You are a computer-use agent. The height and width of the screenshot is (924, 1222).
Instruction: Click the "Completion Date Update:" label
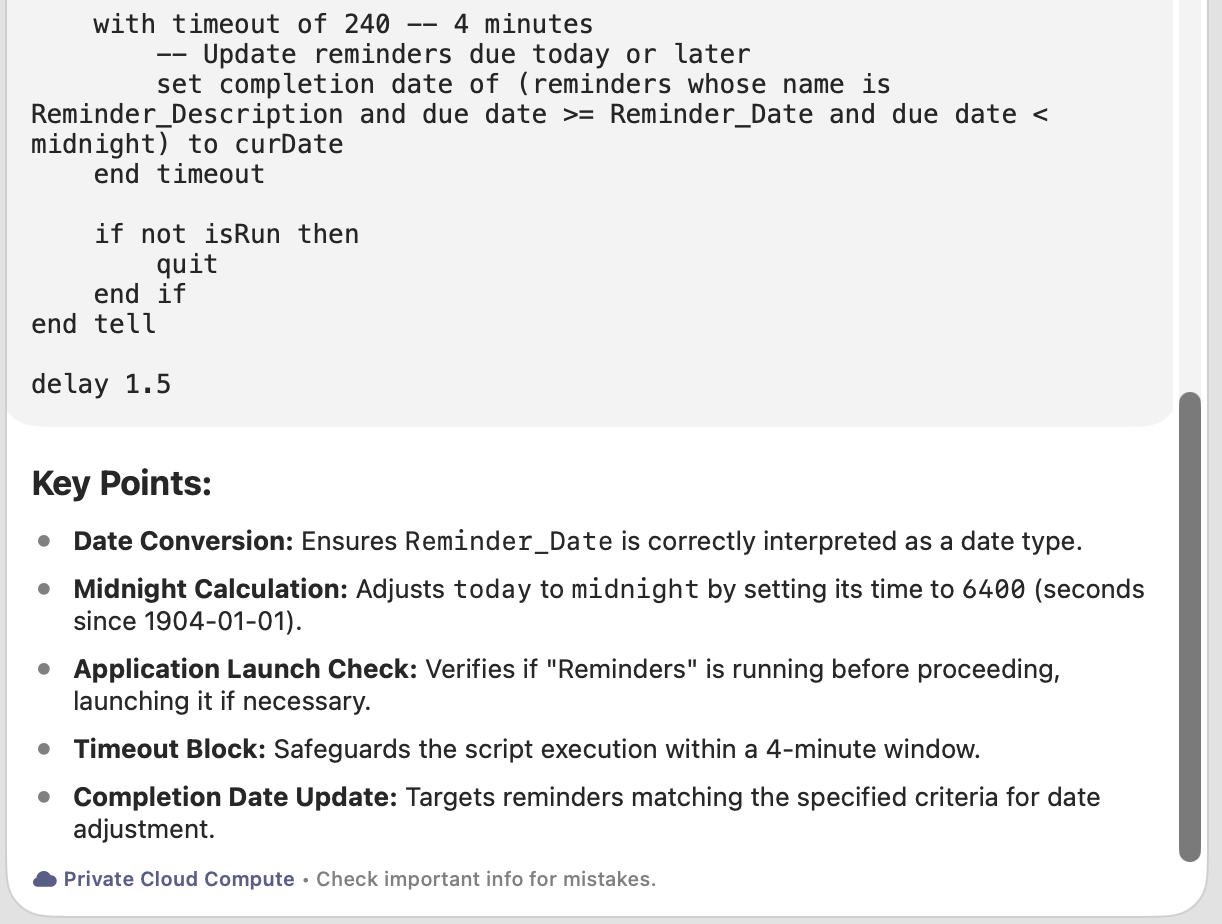(x=235, y=797)
